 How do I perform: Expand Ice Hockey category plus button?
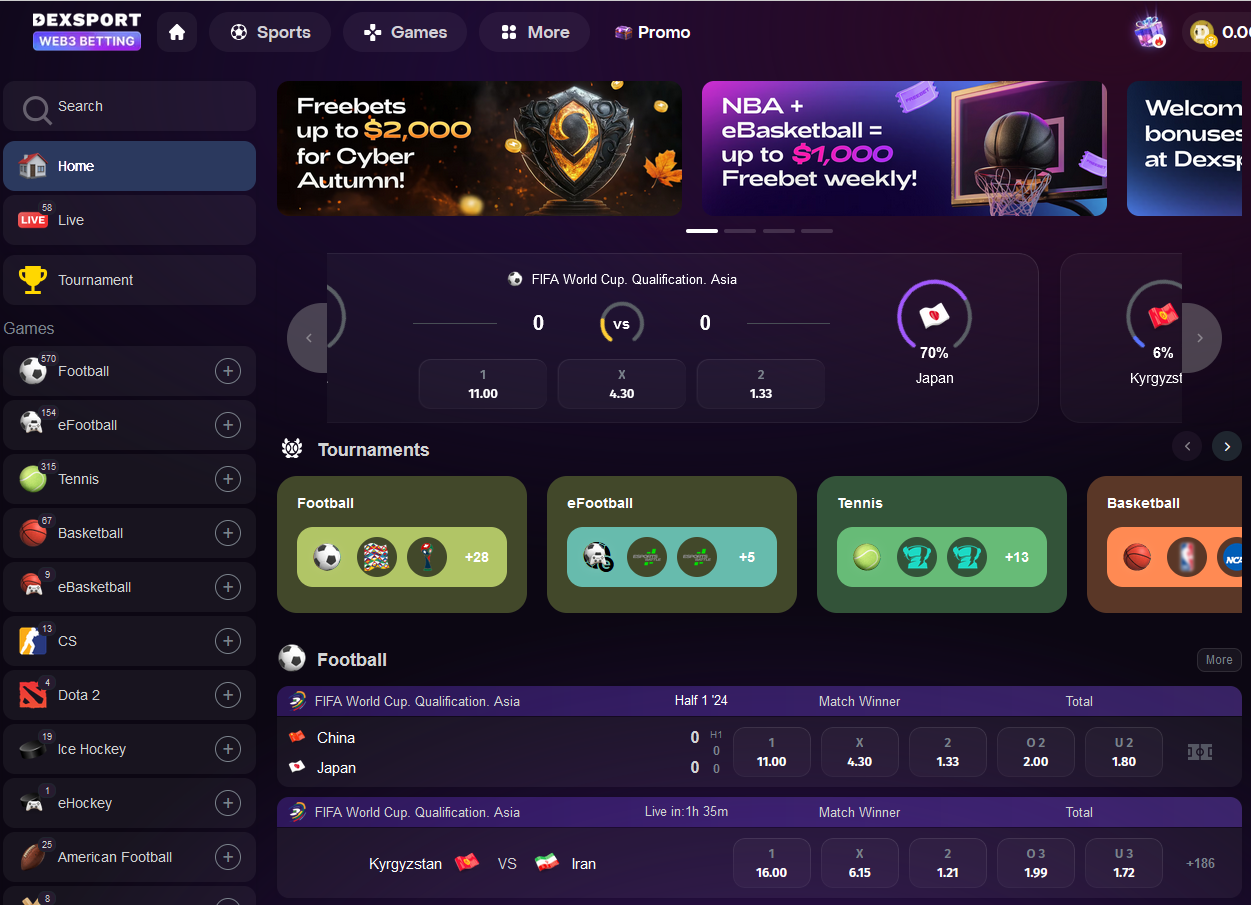pyautogui.click(x=228, y=749)
